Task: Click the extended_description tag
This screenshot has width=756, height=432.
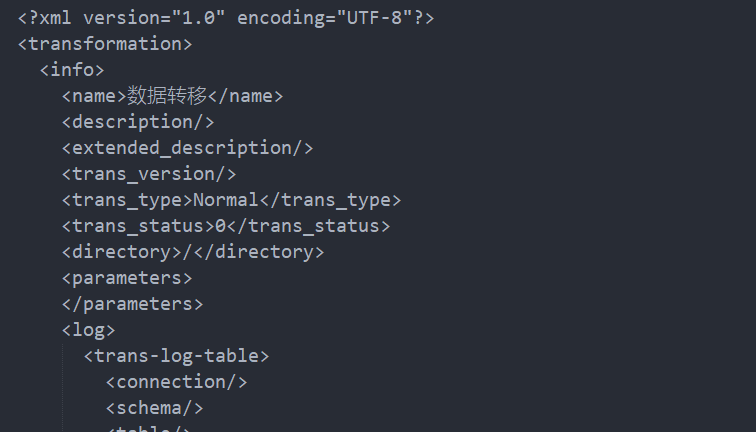Action: (187, 148)
